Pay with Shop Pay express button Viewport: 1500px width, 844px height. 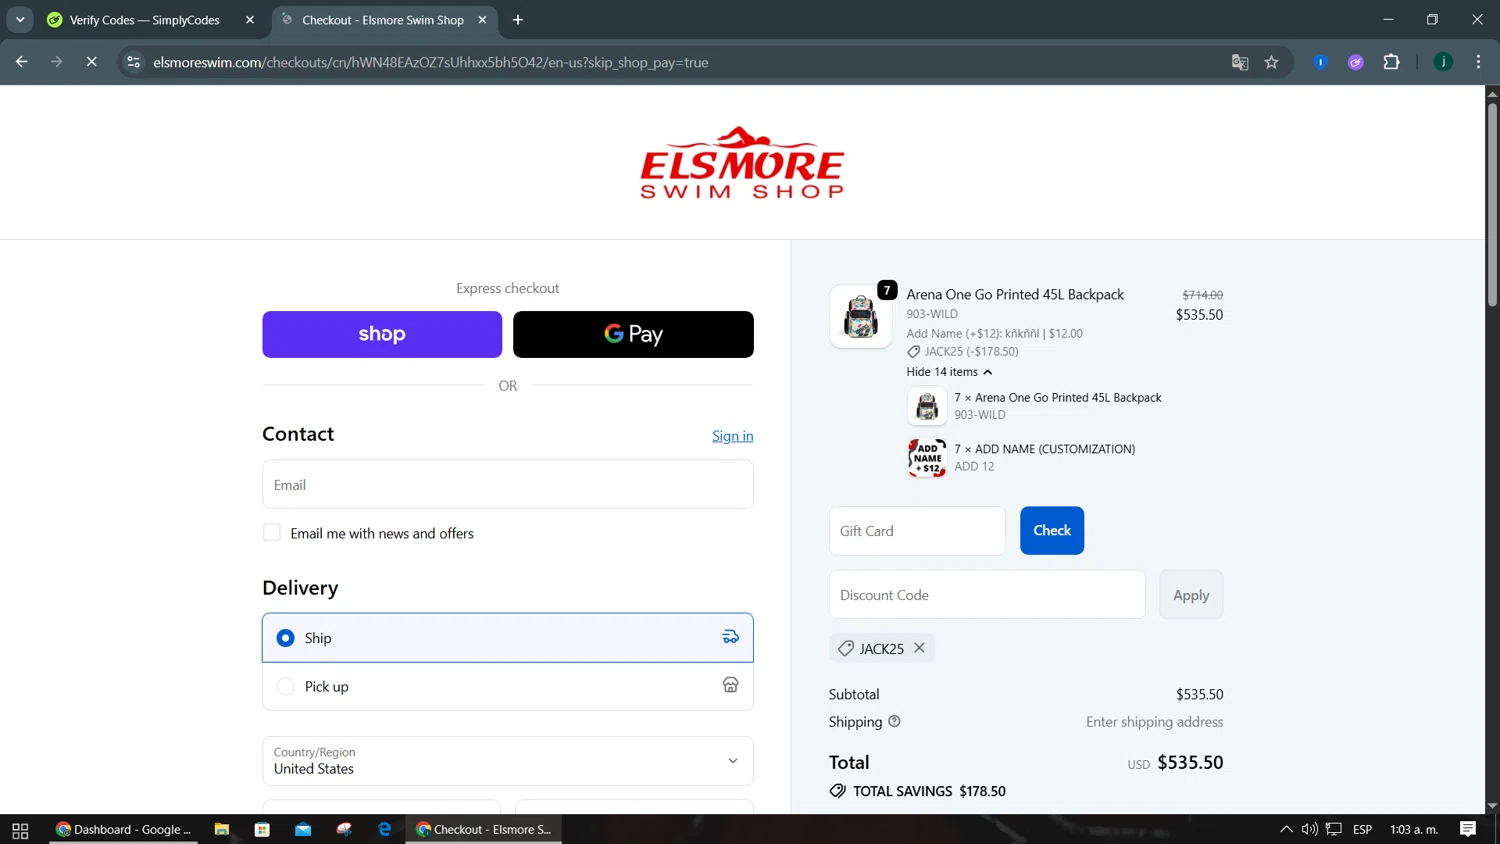tap(382, 334)
